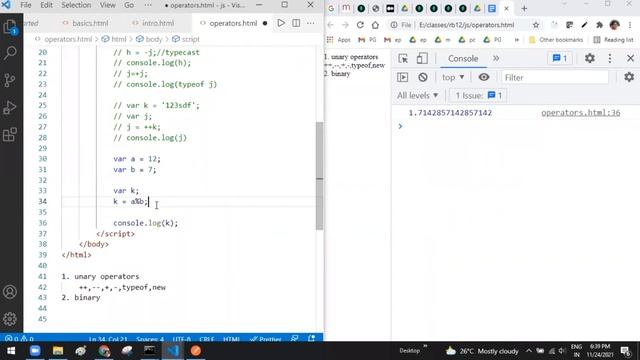This screenshot has width=640, height=360.
Task: Open the VS Code Go menu
Action: 129,5
